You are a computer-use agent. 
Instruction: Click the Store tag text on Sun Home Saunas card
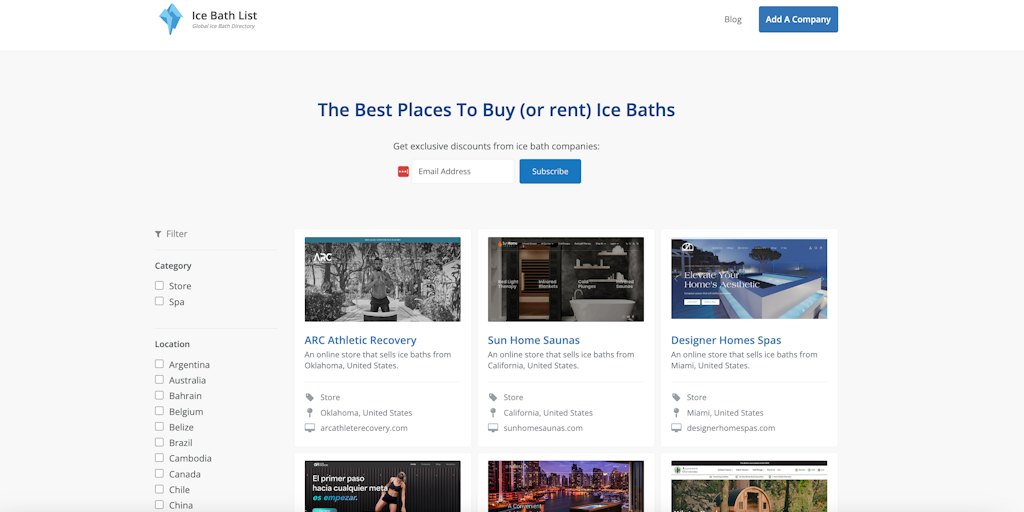pyautogui.click(x=513, y=397)
